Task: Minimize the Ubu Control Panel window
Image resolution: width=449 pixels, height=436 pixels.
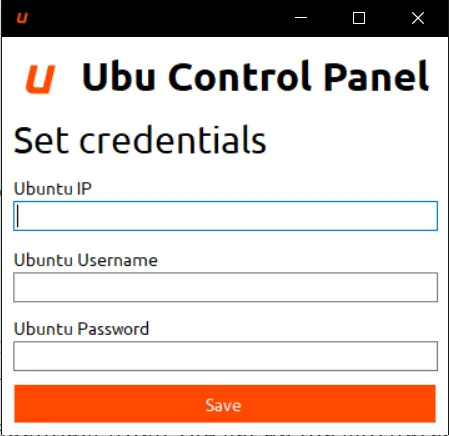Action: pyautogui.click(x=301, y=18)
